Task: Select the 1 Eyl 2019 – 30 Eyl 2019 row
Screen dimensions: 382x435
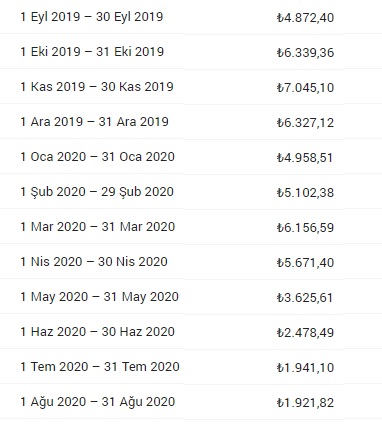Action: point(191,17)
